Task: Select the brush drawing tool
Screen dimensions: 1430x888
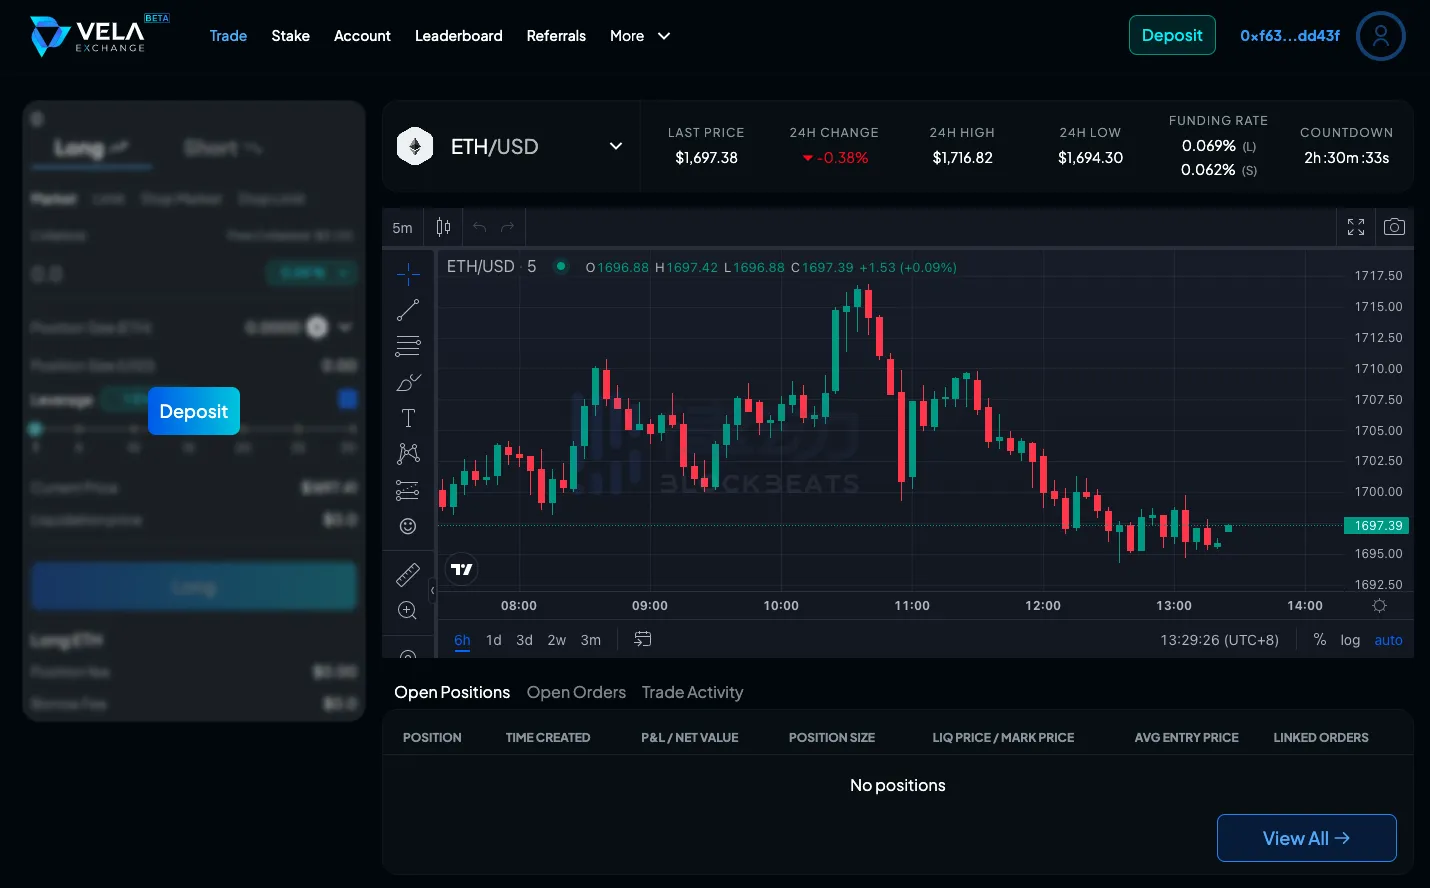Action: tap(408, 383)
